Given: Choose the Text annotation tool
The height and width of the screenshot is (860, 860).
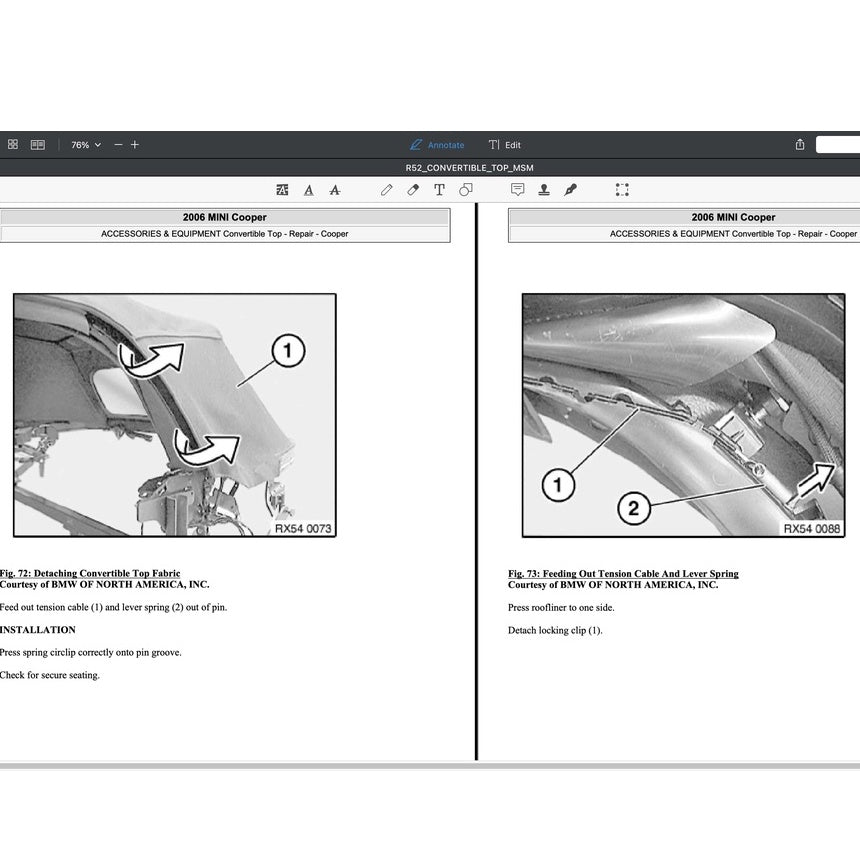Looking at the screenshot, I should pos(439,189).
